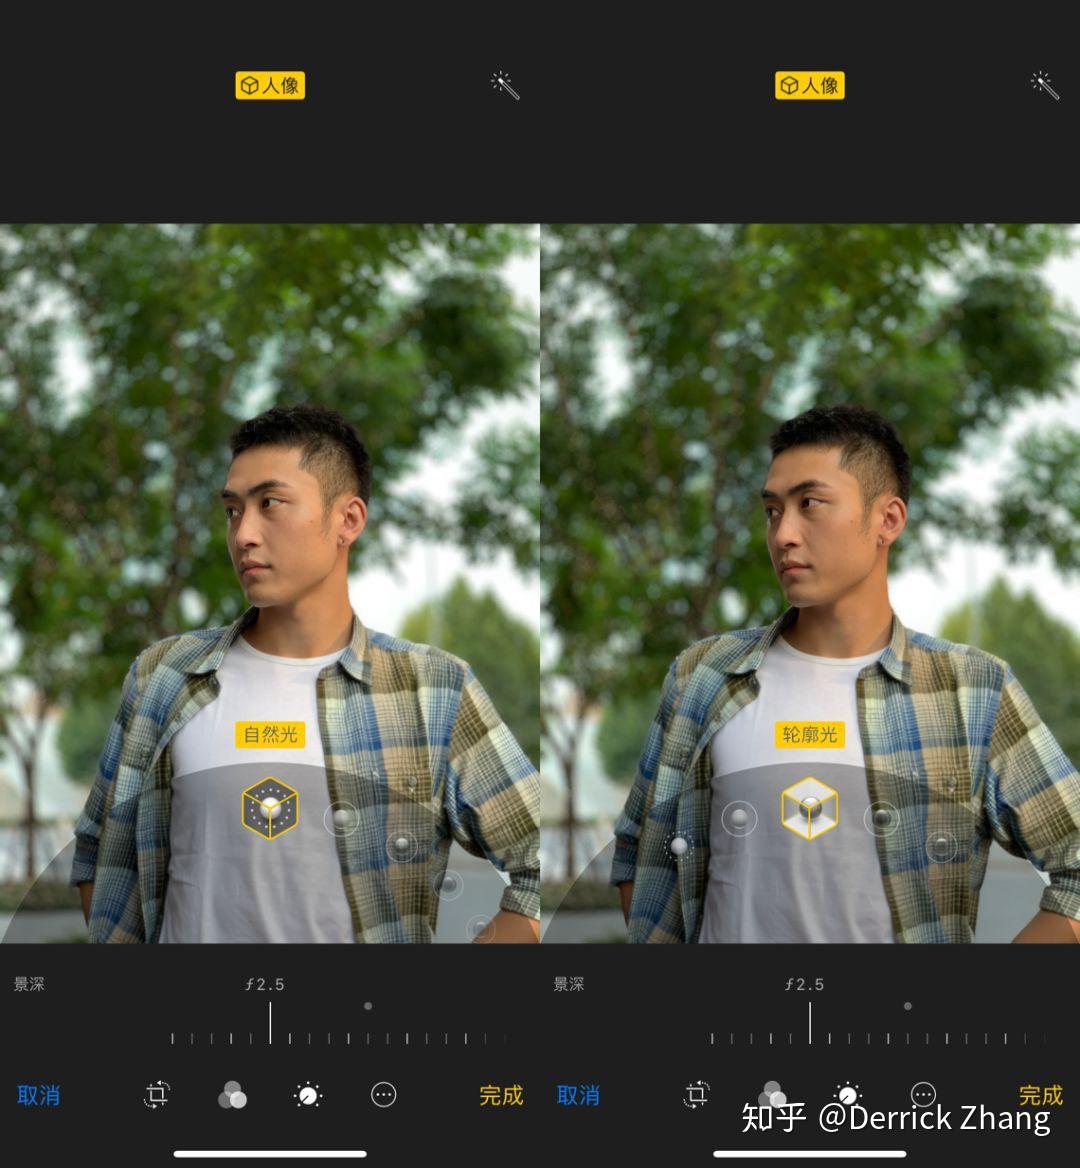
Task: Click the depth slider tick scale in left screenshot
Action: (339, 1038)
